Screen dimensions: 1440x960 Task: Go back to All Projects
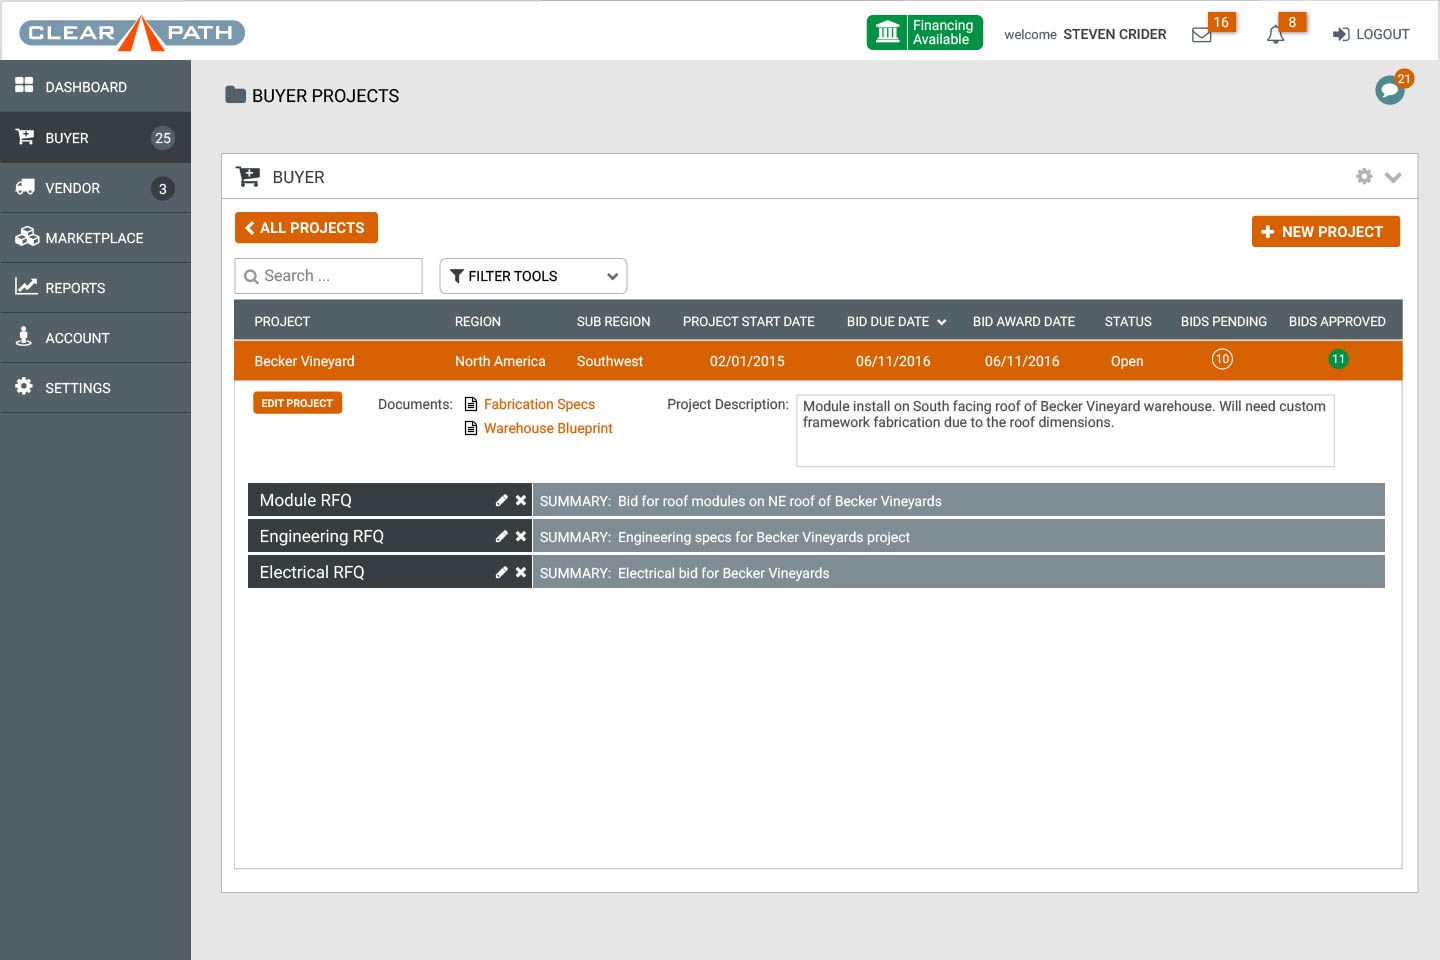tap(306, 228)
